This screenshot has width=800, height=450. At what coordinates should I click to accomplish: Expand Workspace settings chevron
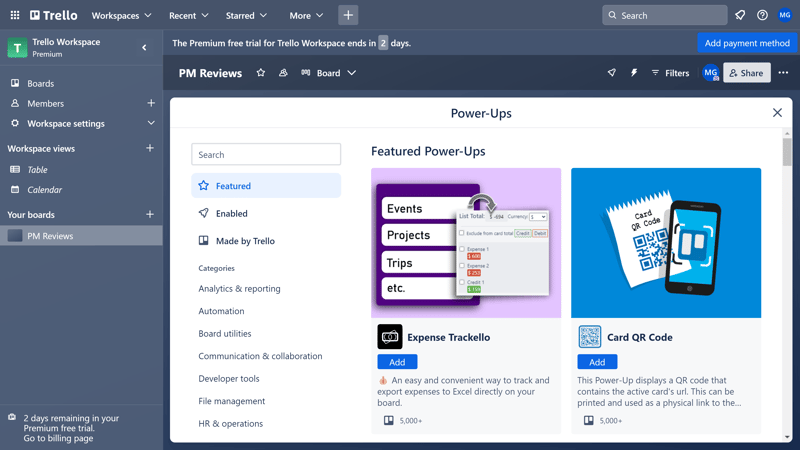[x=151, y=123]
